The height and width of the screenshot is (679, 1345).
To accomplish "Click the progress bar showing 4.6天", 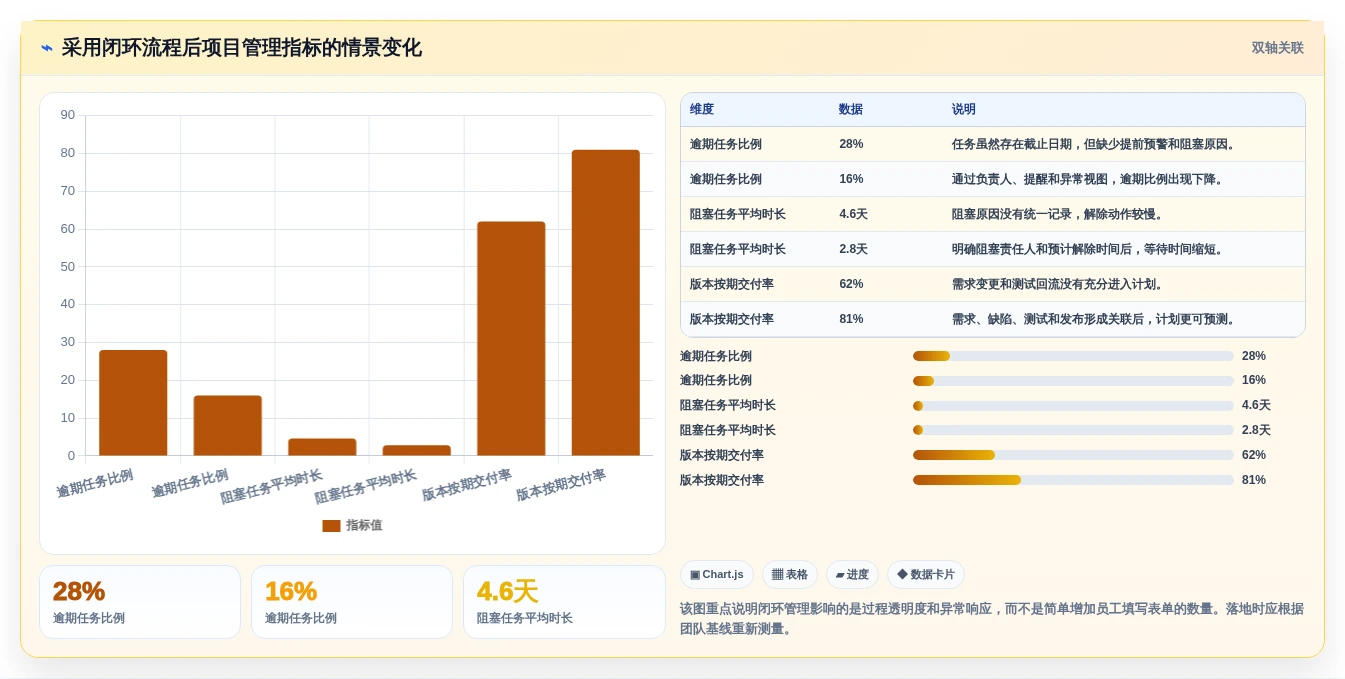I will tap(1073, 406).
